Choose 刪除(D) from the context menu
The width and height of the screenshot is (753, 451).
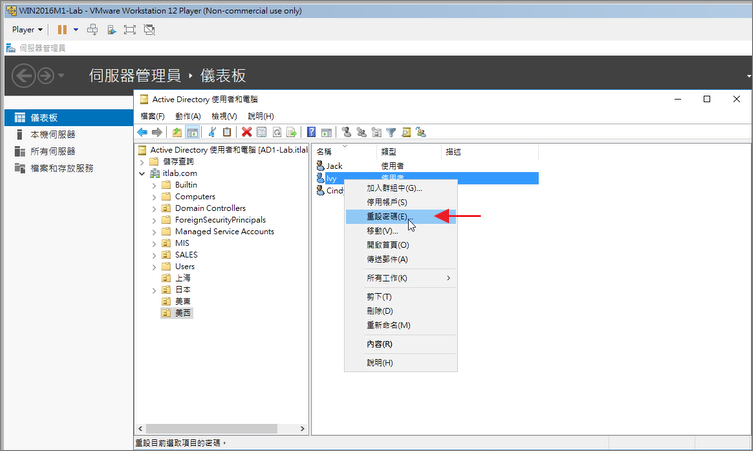coord(401,311)
